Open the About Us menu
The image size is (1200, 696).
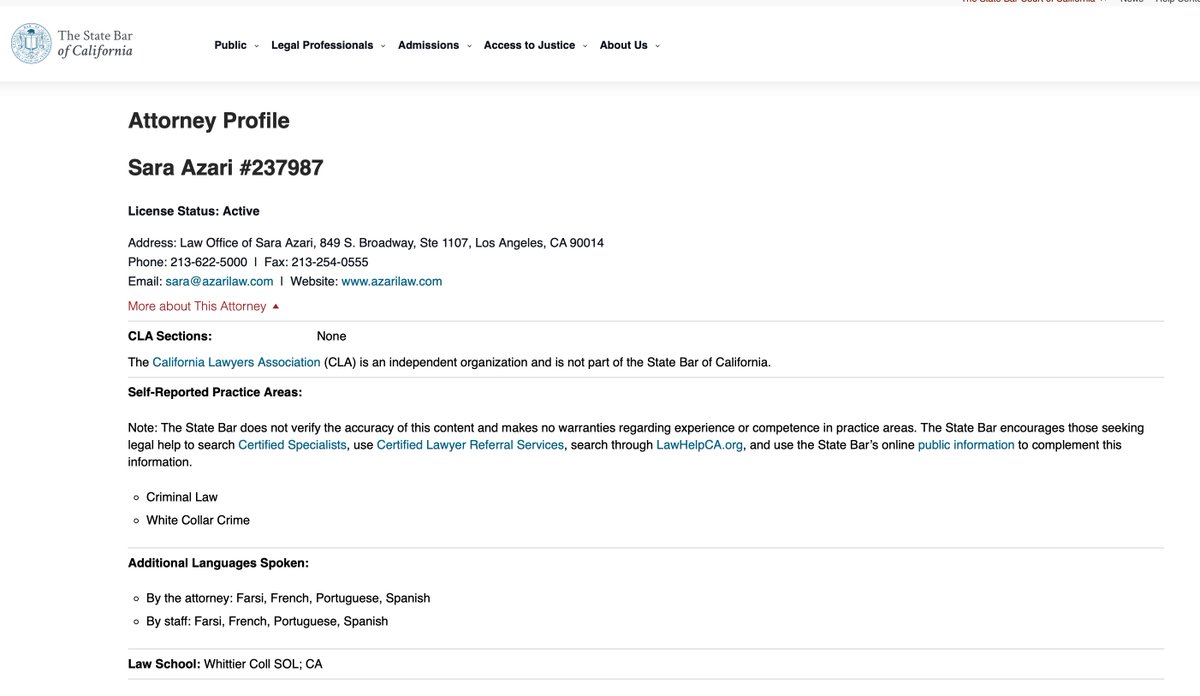tap(623, 45)
